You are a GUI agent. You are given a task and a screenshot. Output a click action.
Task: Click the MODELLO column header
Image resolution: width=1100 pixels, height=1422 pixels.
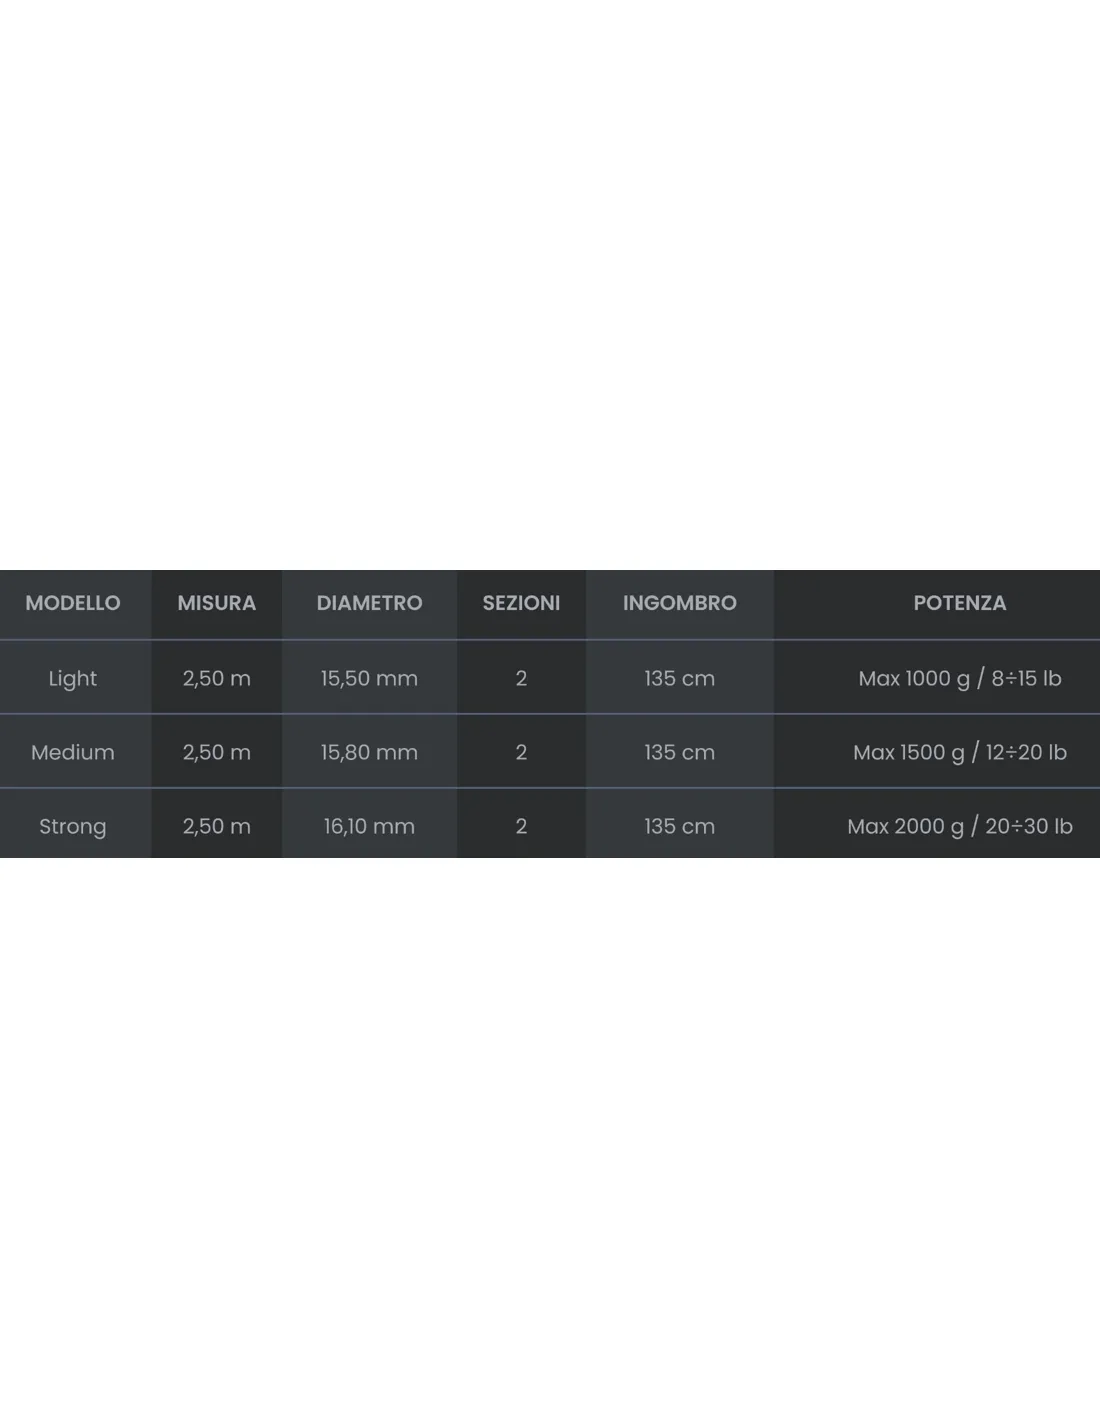[x=73, y=603]
